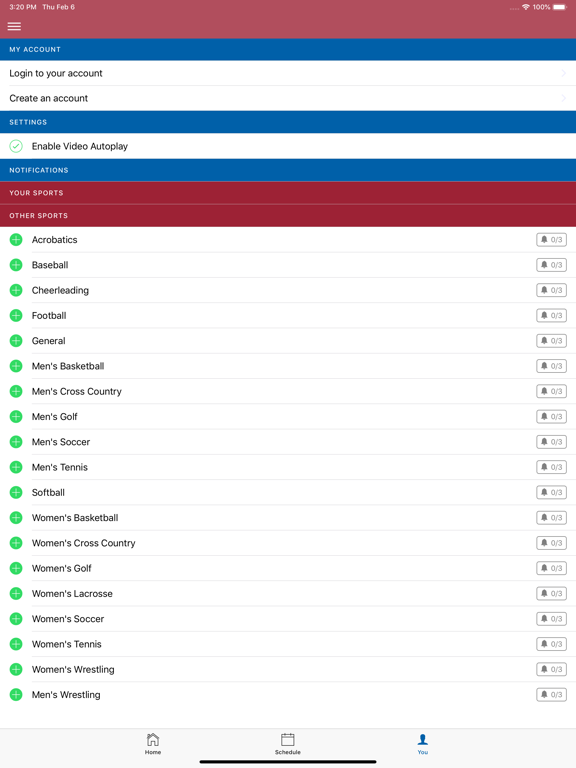Open Women's Lacrosse notifications 0/3 button
This screenshot has width=576, height=768.
coord(552,594)
